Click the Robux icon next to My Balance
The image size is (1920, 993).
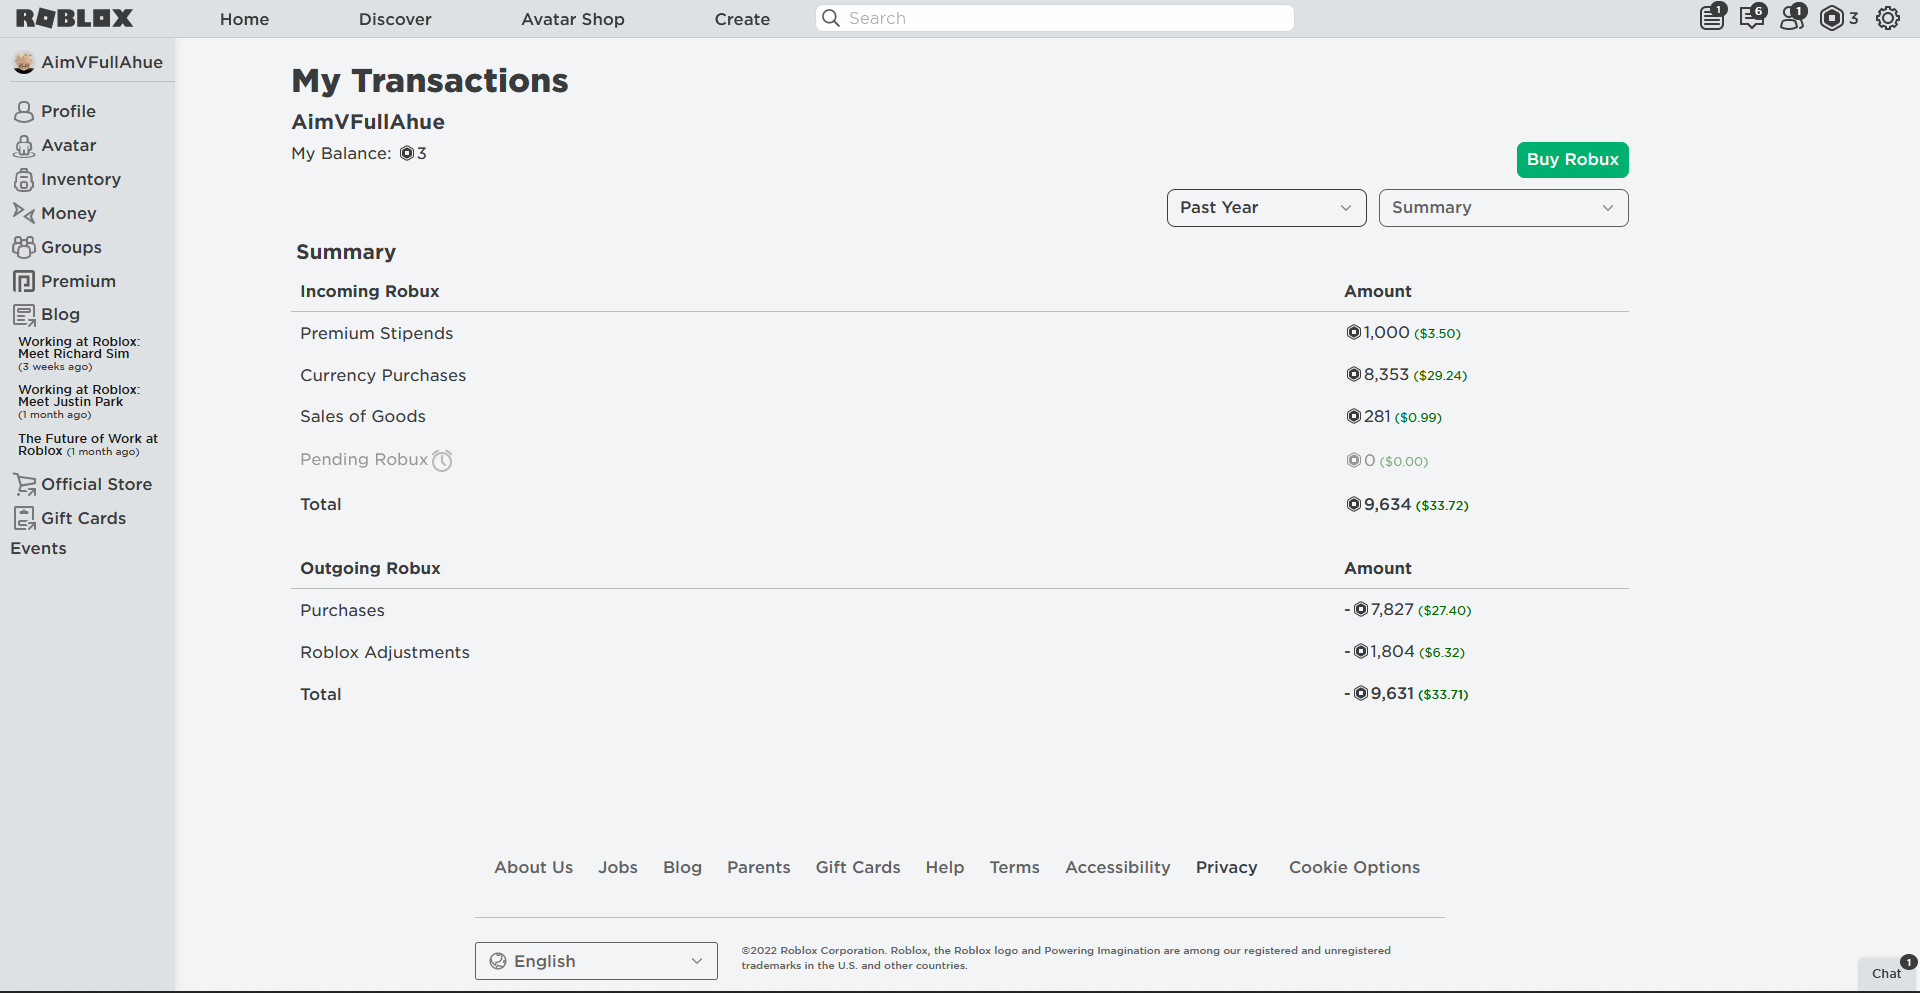pos(407,153)
